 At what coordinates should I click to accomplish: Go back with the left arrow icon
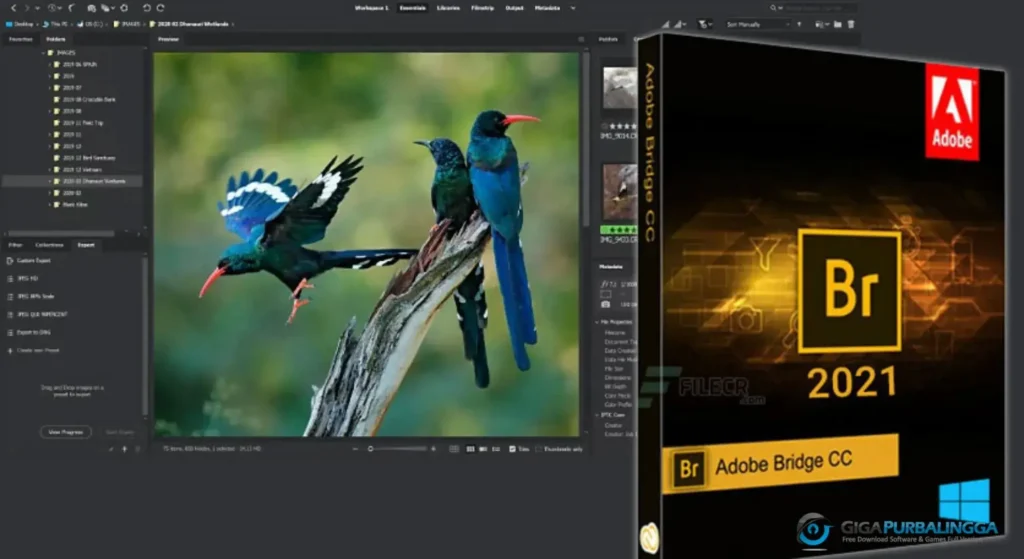point(13,8)
